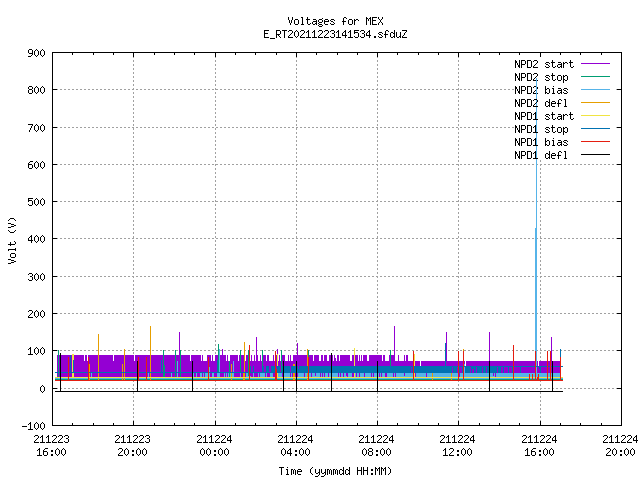Click the NPD1 stop blue legend line

(x=595, y=129)
